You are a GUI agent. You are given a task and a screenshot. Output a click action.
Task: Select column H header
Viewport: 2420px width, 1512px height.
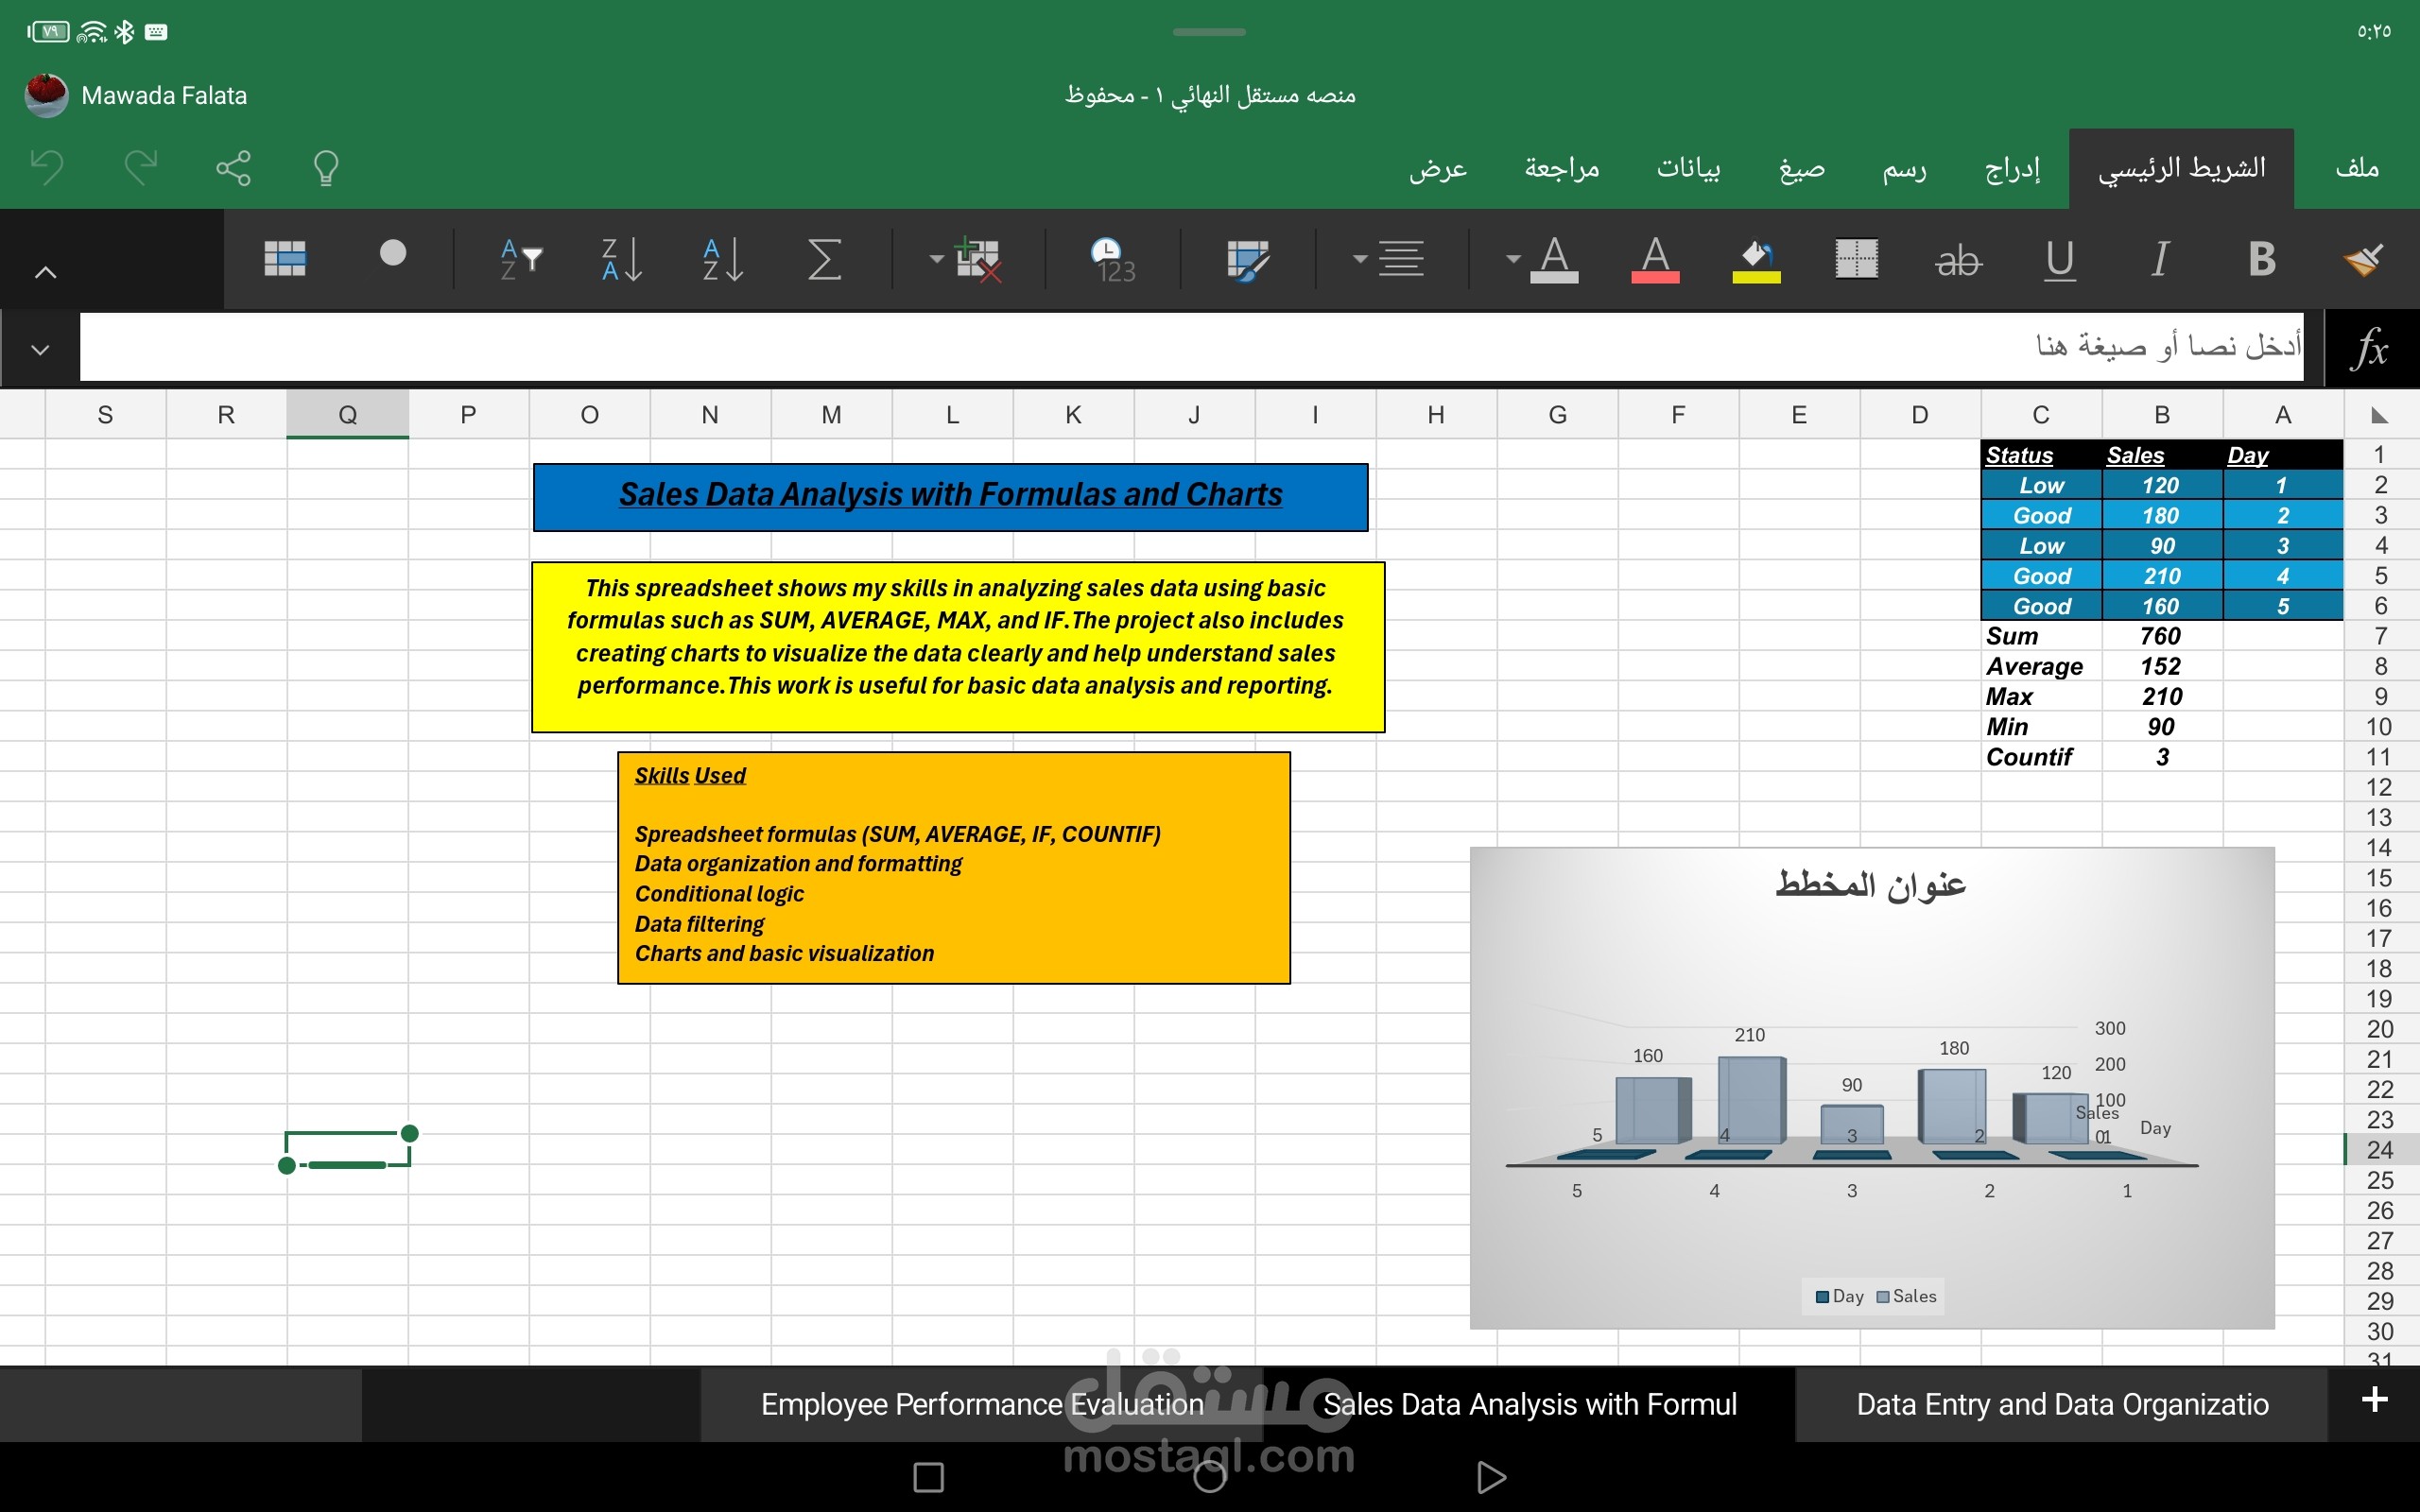[x=1436, y=414]
